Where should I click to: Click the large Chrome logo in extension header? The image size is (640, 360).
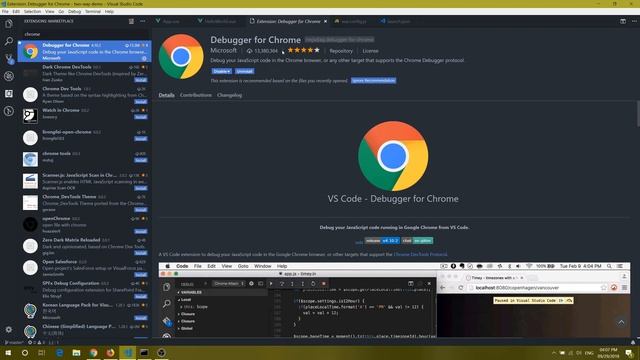coord(181,57)
